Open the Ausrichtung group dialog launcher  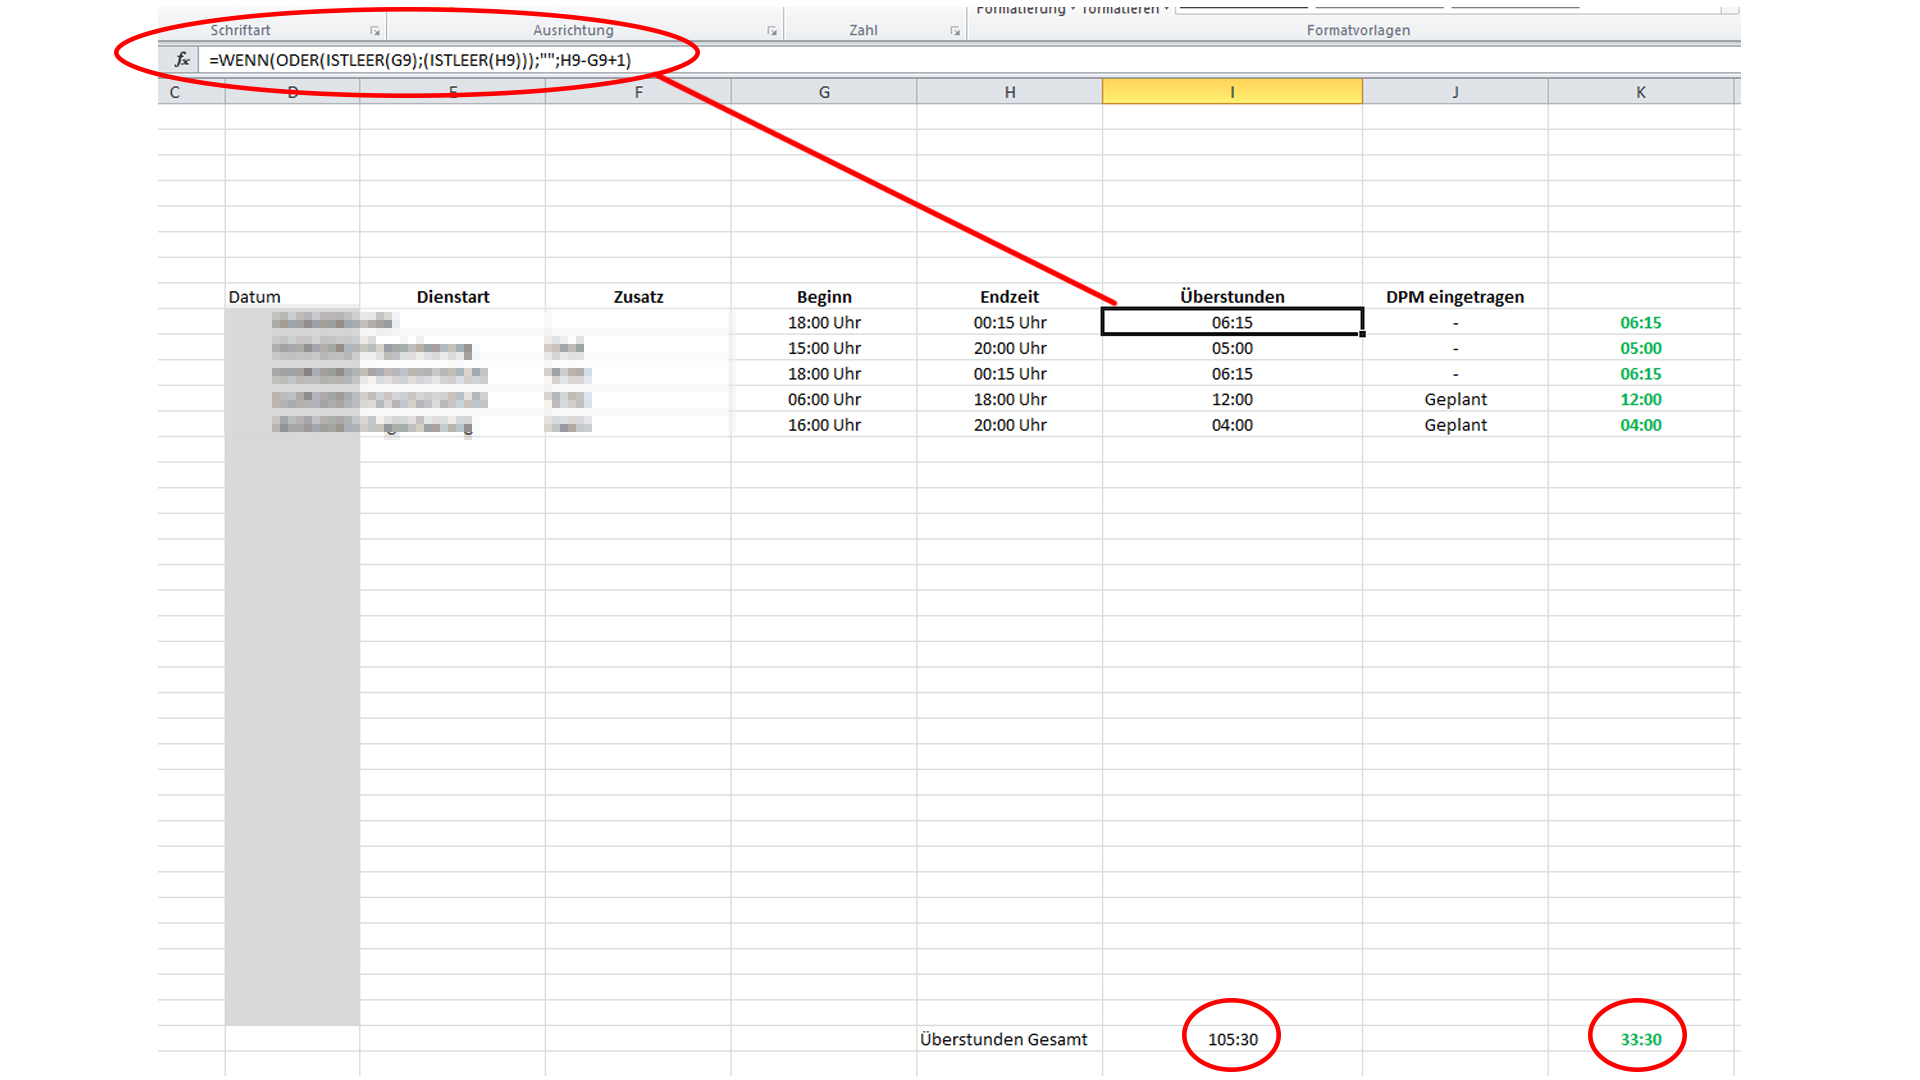(772, 29)
